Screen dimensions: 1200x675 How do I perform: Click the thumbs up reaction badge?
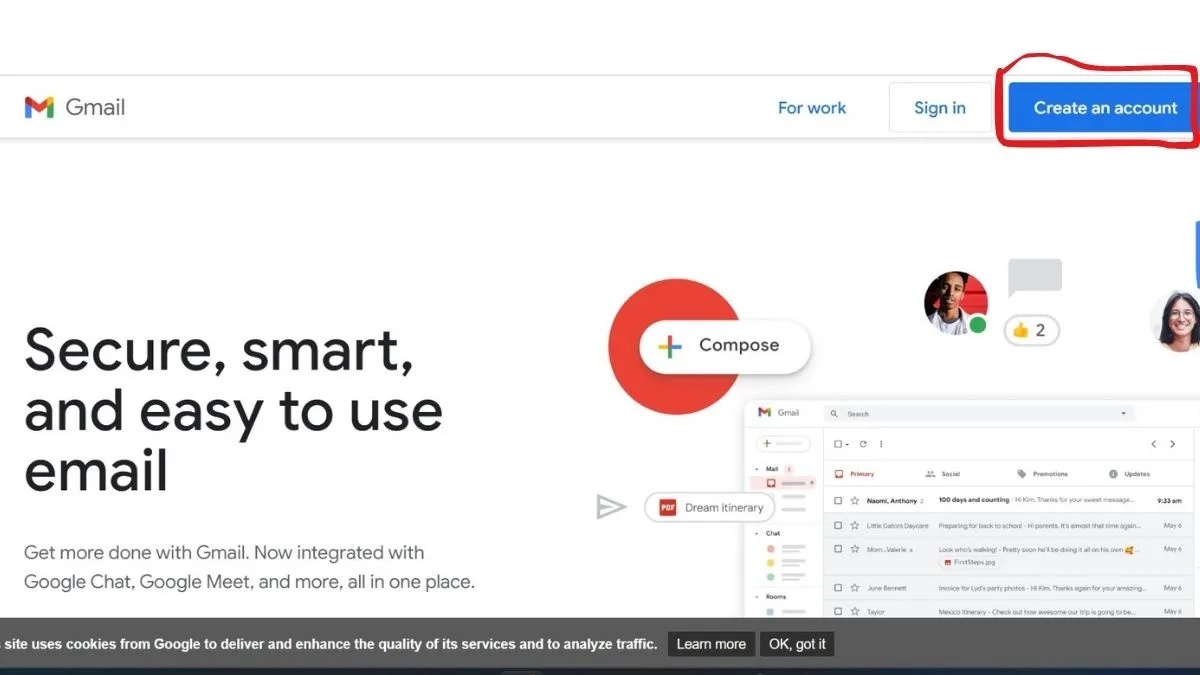coord(1031,330)
